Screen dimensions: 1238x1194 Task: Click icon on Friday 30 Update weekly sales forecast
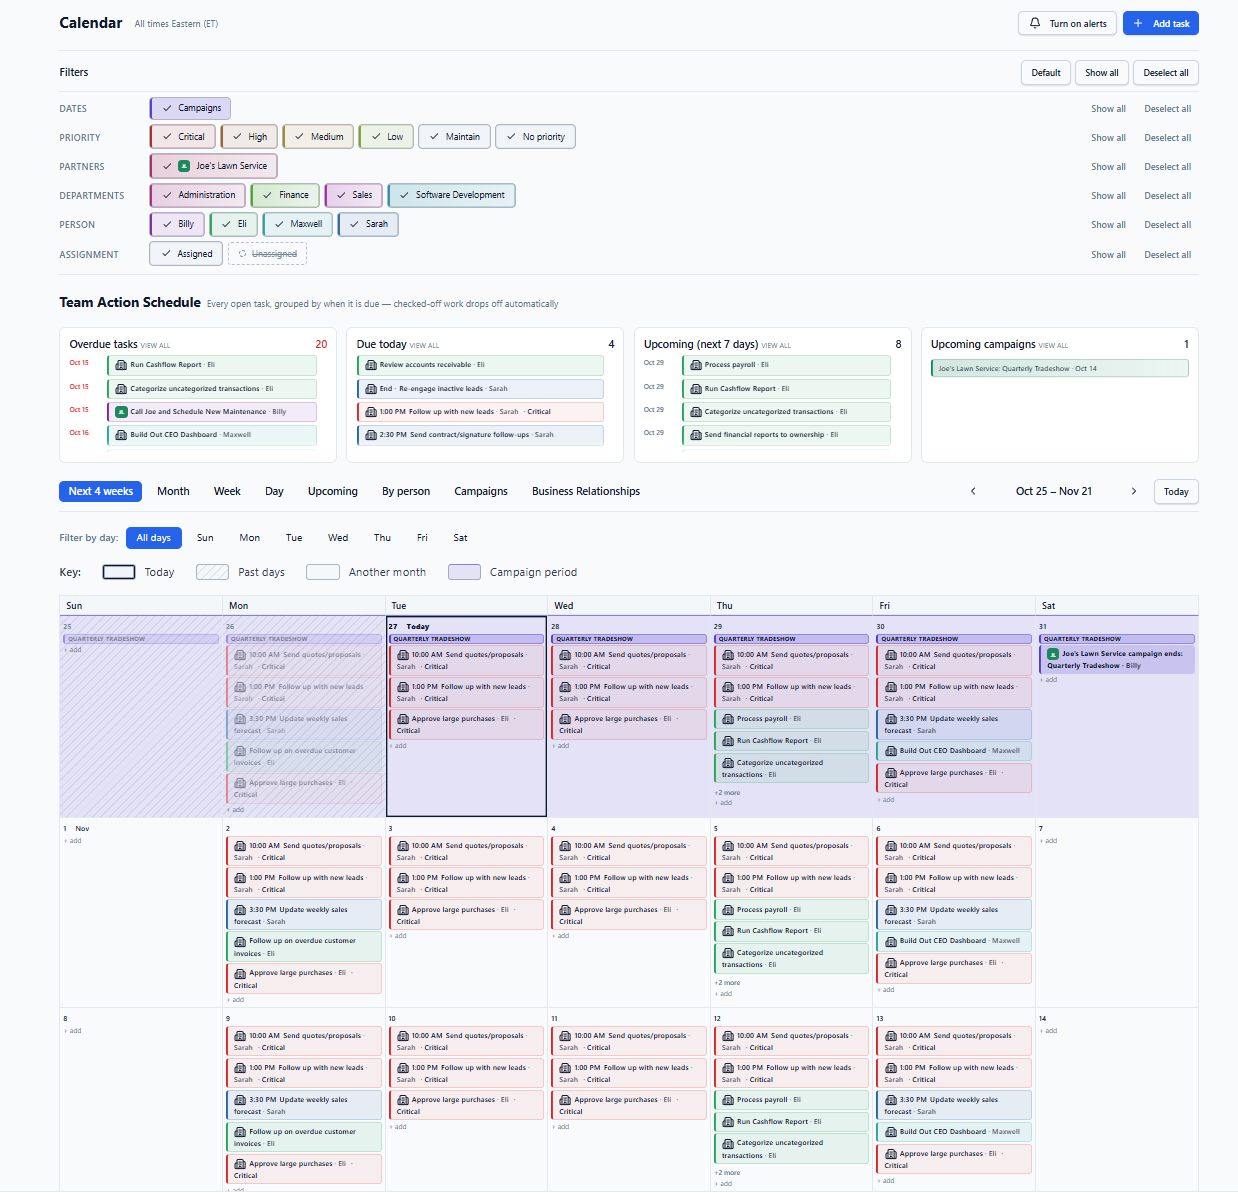tap(891, 719)
